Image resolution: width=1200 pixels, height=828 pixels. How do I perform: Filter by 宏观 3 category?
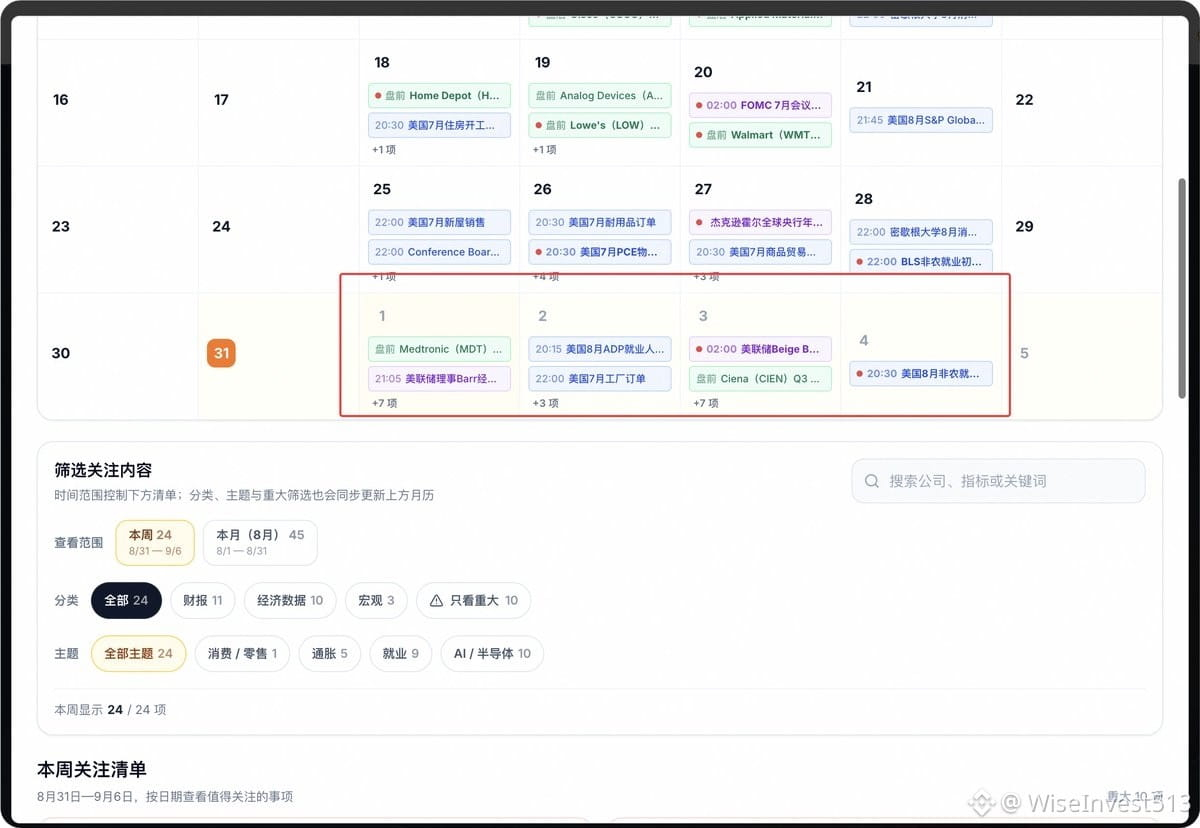pyautogui.click(x=376, y=601)
